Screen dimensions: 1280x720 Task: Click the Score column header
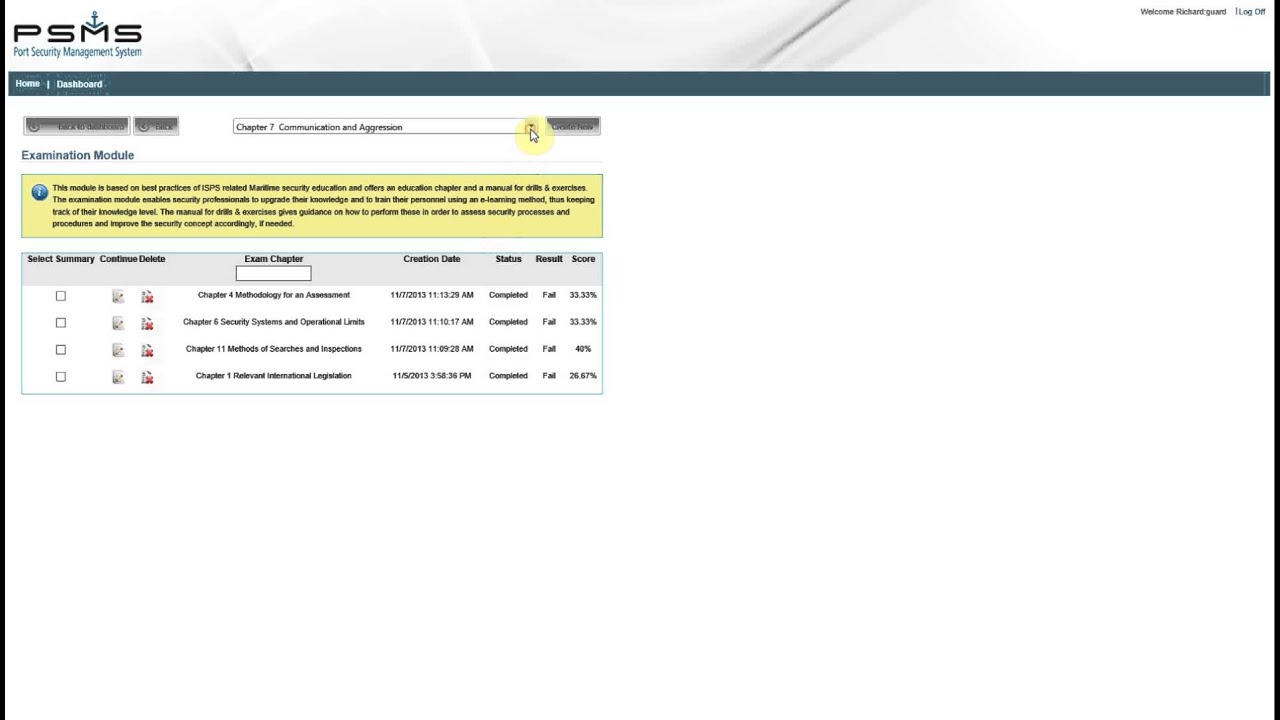(x=583, y=259)
